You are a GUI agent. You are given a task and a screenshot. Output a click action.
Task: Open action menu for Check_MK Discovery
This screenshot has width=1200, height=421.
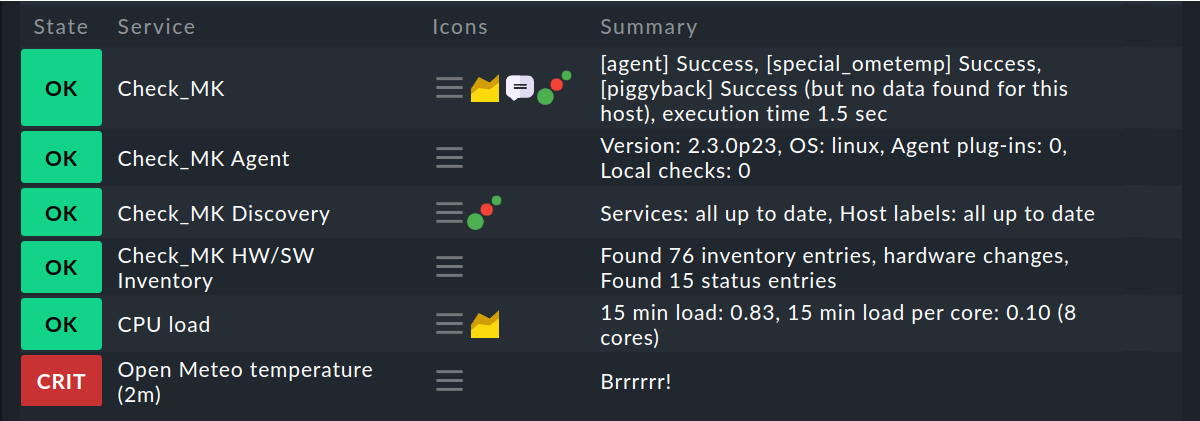(x=449, y=213)
